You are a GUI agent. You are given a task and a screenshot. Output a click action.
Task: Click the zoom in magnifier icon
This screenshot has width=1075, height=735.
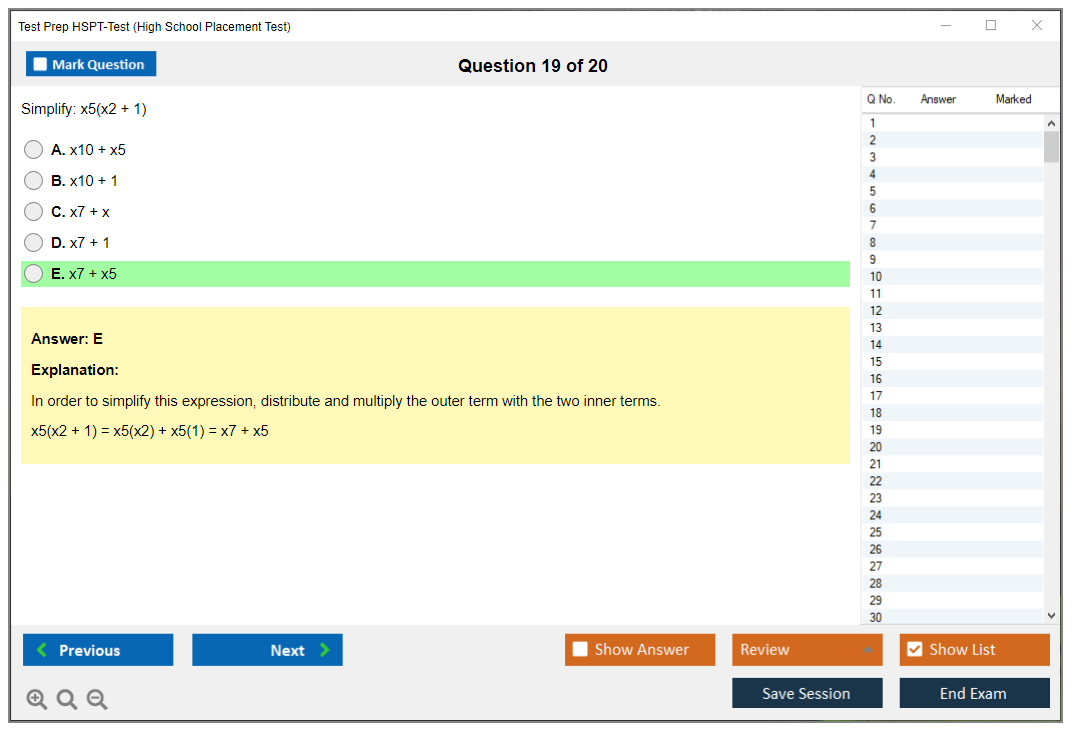(x=37, y=700)
